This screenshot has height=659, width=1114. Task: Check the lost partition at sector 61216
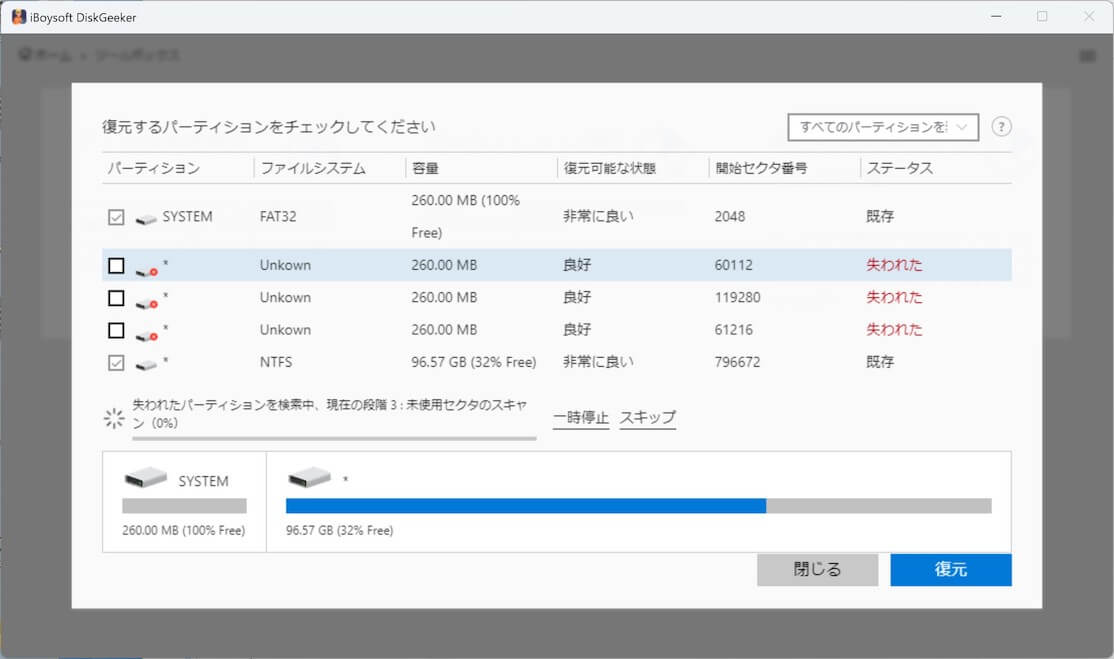click(x=117, y=330)
